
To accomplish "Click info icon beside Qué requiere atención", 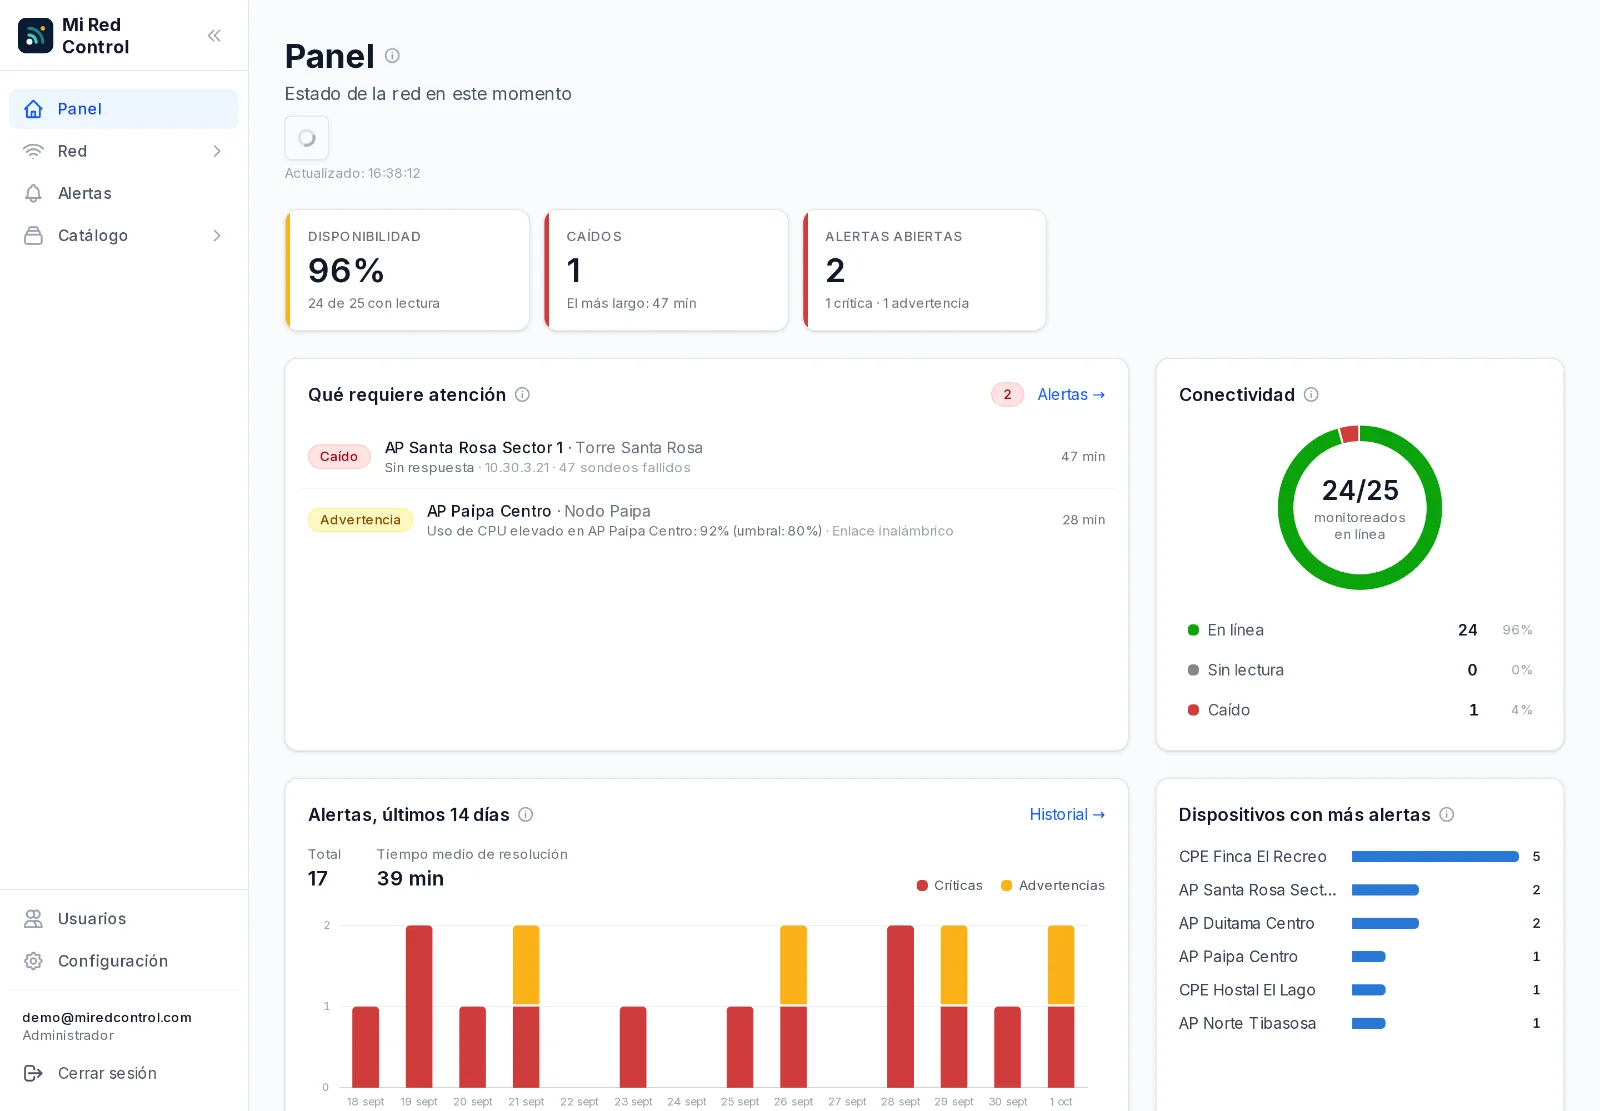I will pos(522,395).
